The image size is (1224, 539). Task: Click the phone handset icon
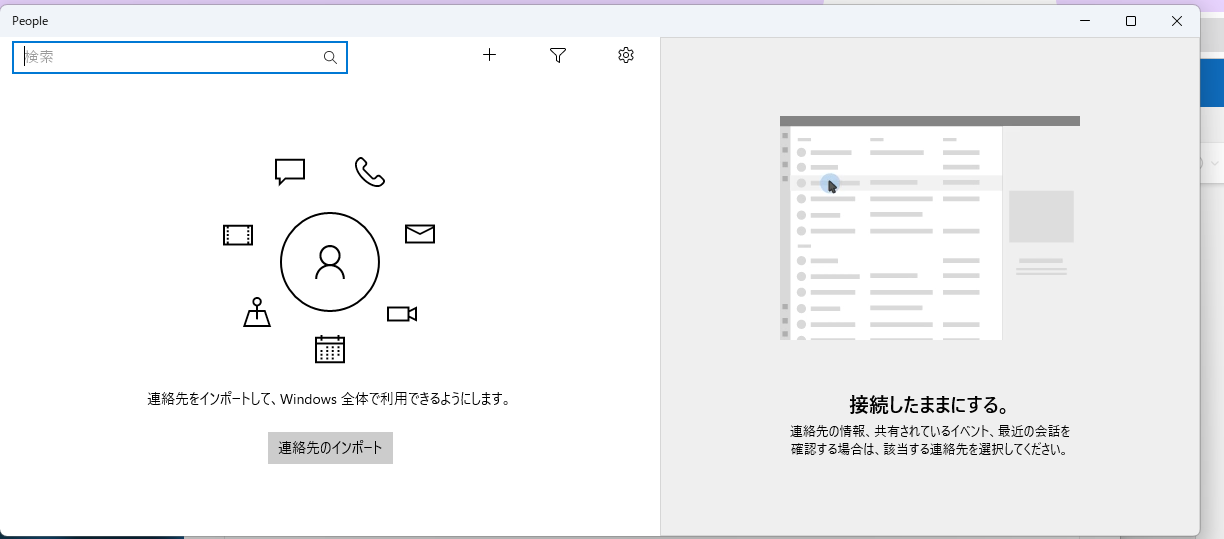pos(370,172)
